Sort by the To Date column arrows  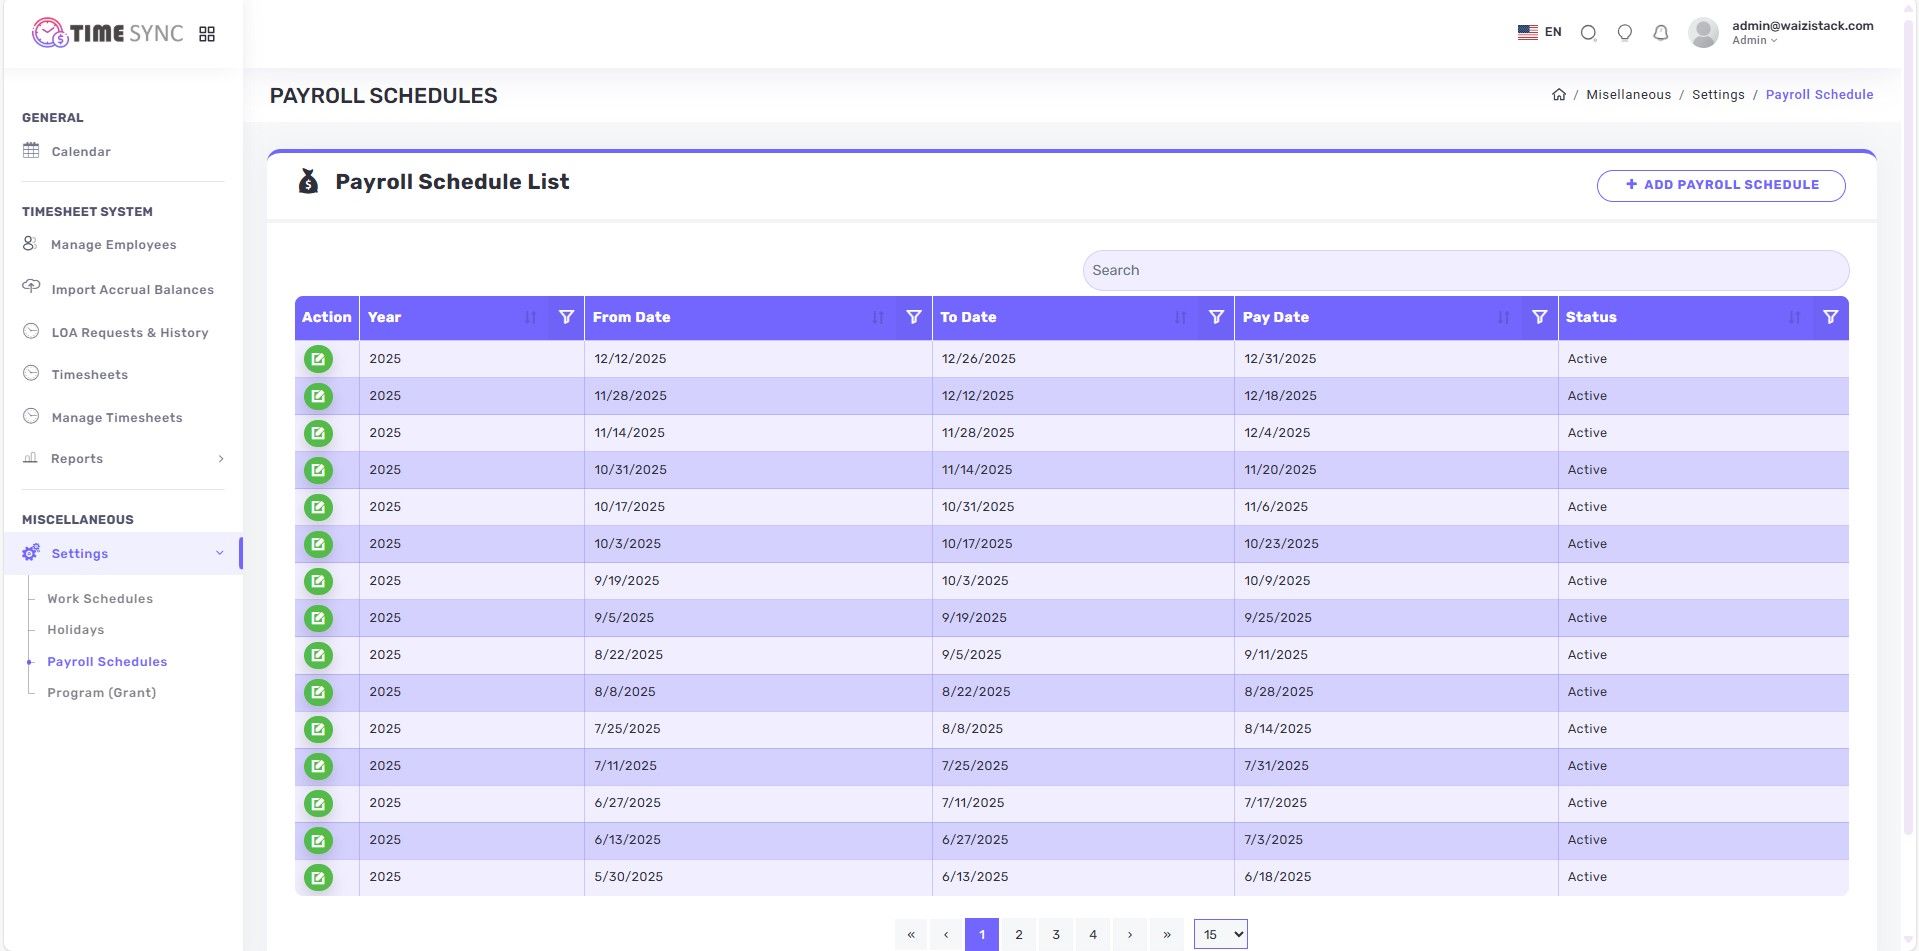1180,317
